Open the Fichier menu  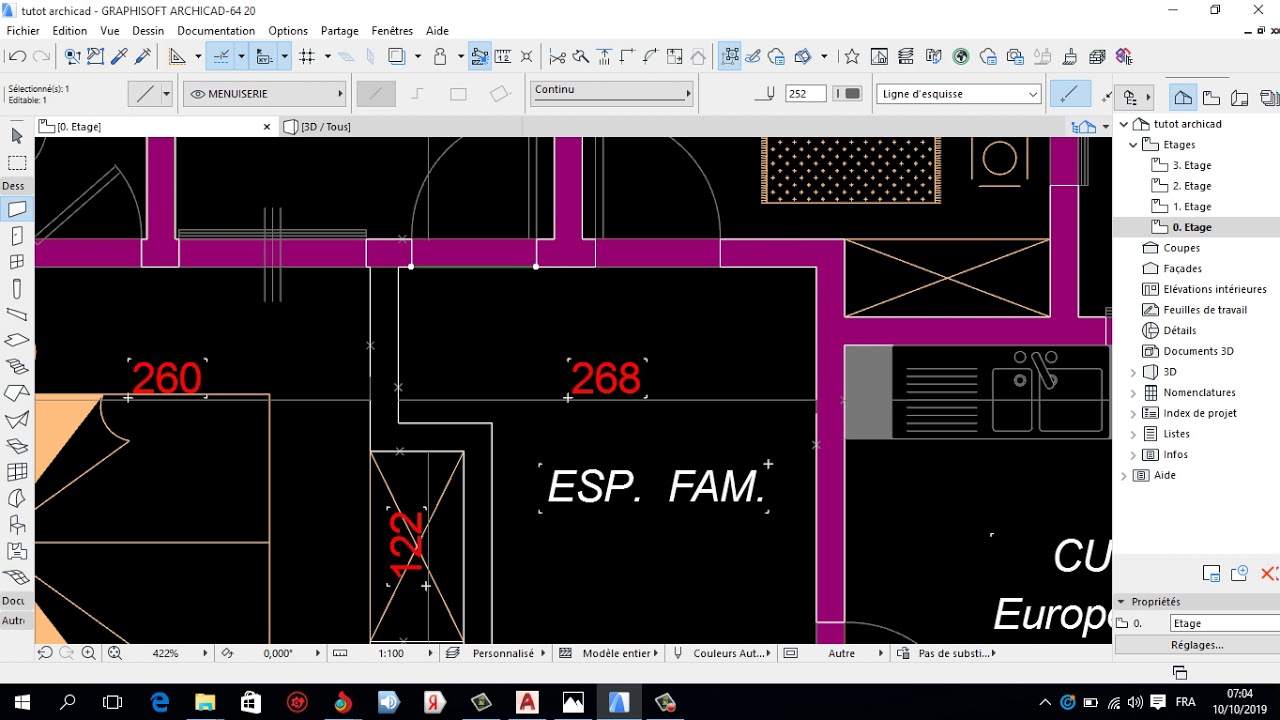click(23, 31)
